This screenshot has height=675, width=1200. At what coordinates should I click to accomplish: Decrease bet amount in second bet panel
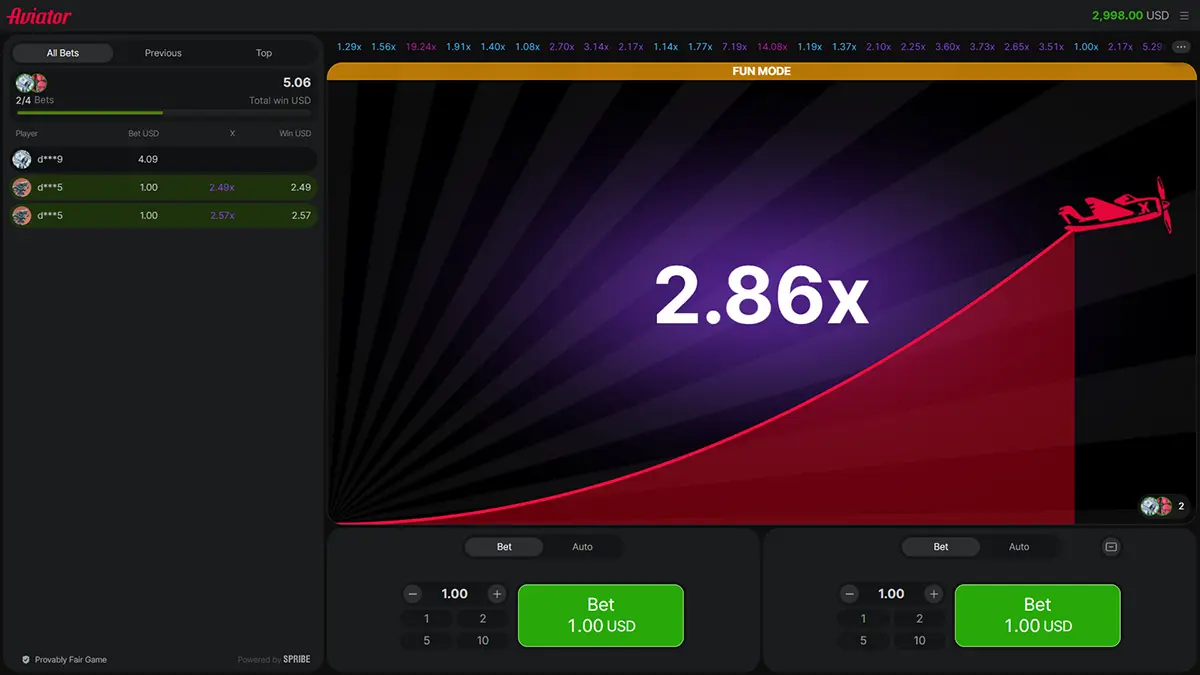850,594
